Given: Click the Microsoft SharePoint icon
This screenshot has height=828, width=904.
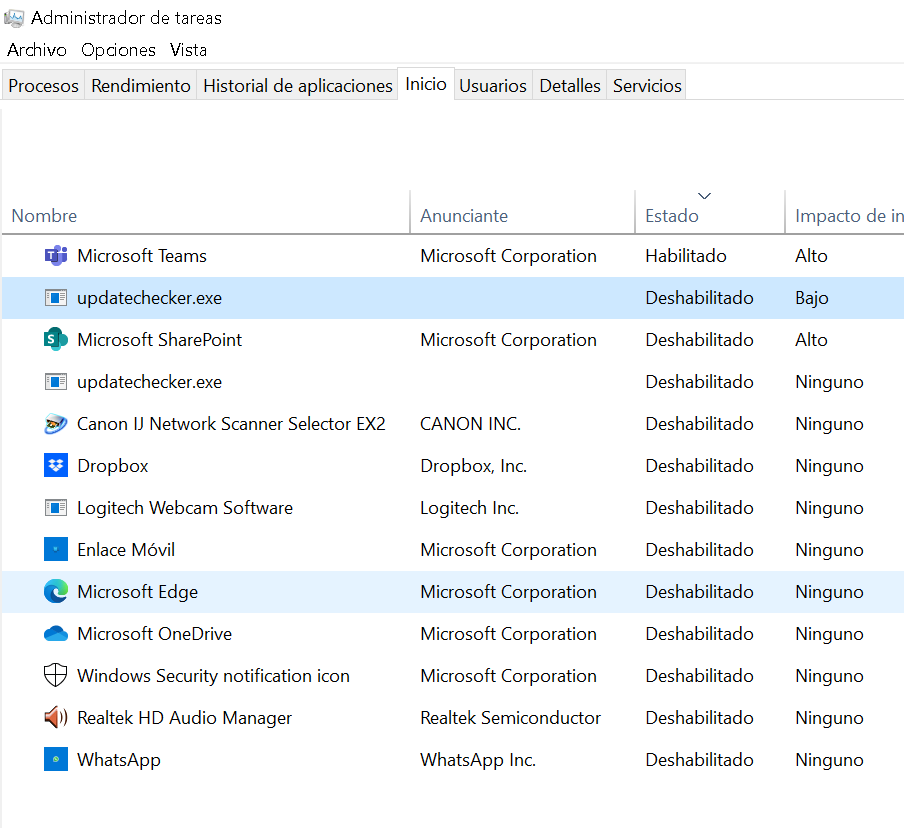Looking at the screenshot, I should [56, 340].
